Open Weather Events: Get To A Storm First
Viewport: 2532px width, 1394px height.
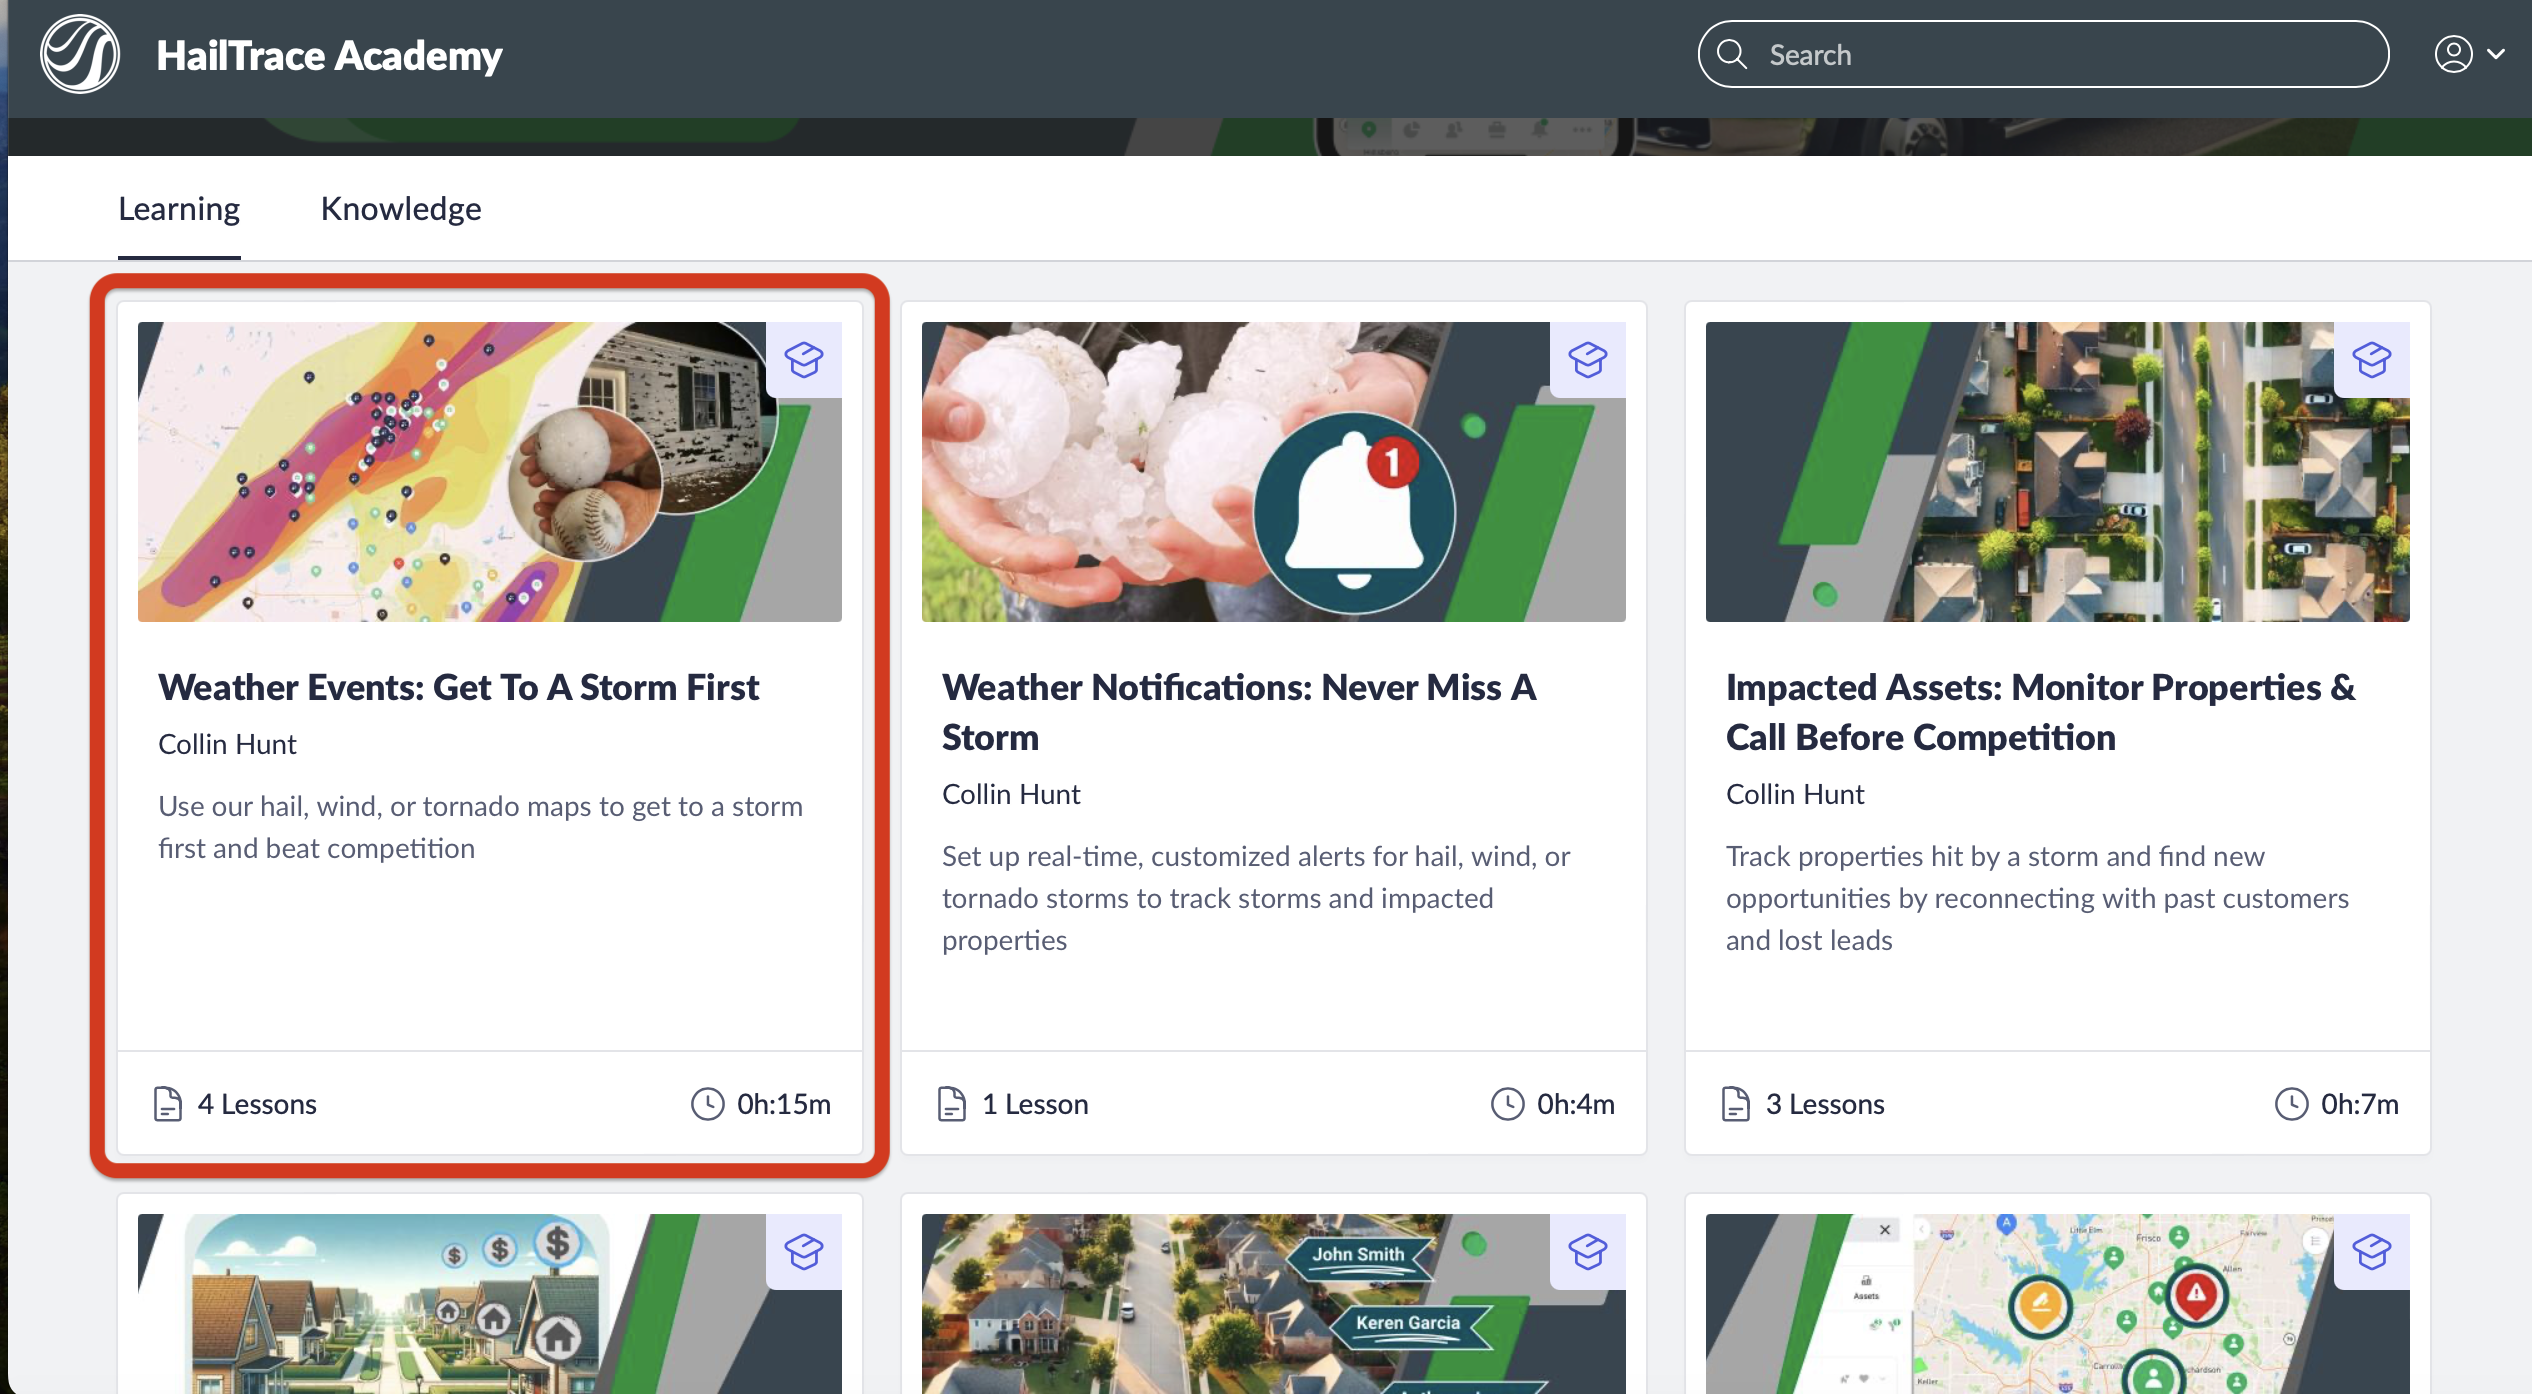click(459, 687)
